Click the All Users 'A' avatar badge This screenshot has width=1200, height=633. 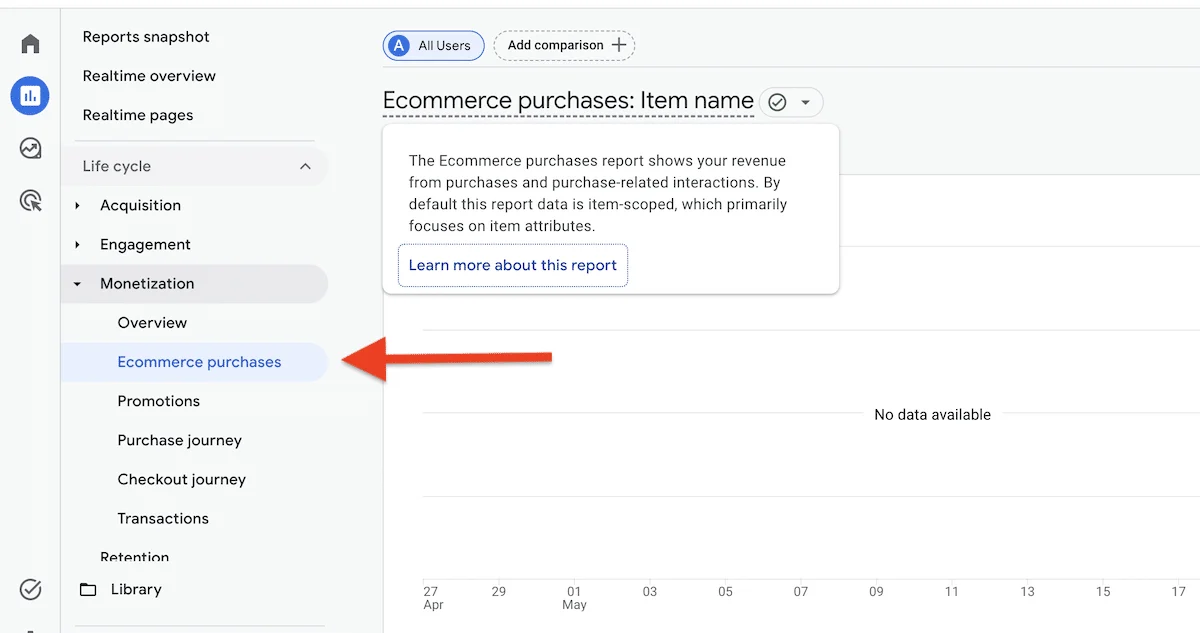(x=400, y=45)
